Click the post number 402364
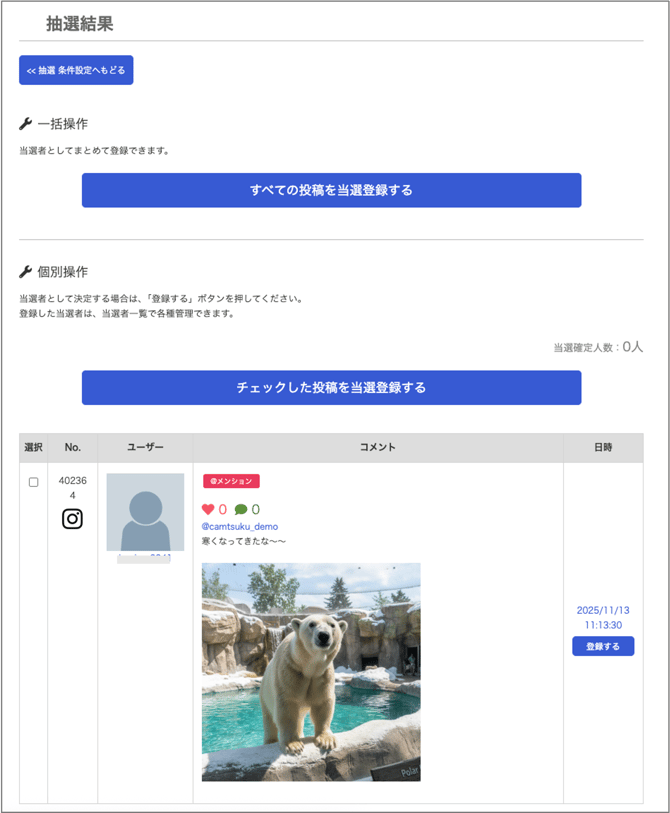Screen dimensions: 670x813 73,487
